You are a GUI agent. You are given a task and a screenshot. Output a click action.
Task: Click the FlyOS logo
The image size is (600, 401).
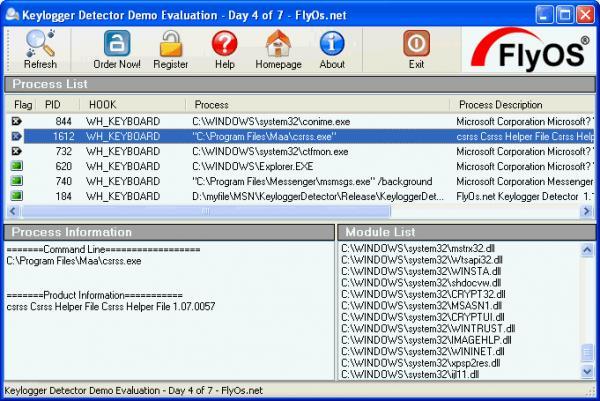click(529, 50)
